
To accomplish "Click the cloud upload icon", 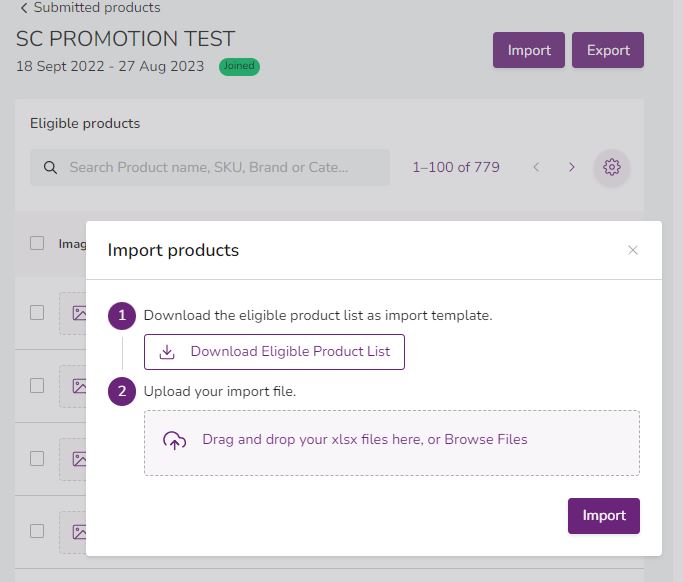I will pyautogui.click(x=175, y=440).
